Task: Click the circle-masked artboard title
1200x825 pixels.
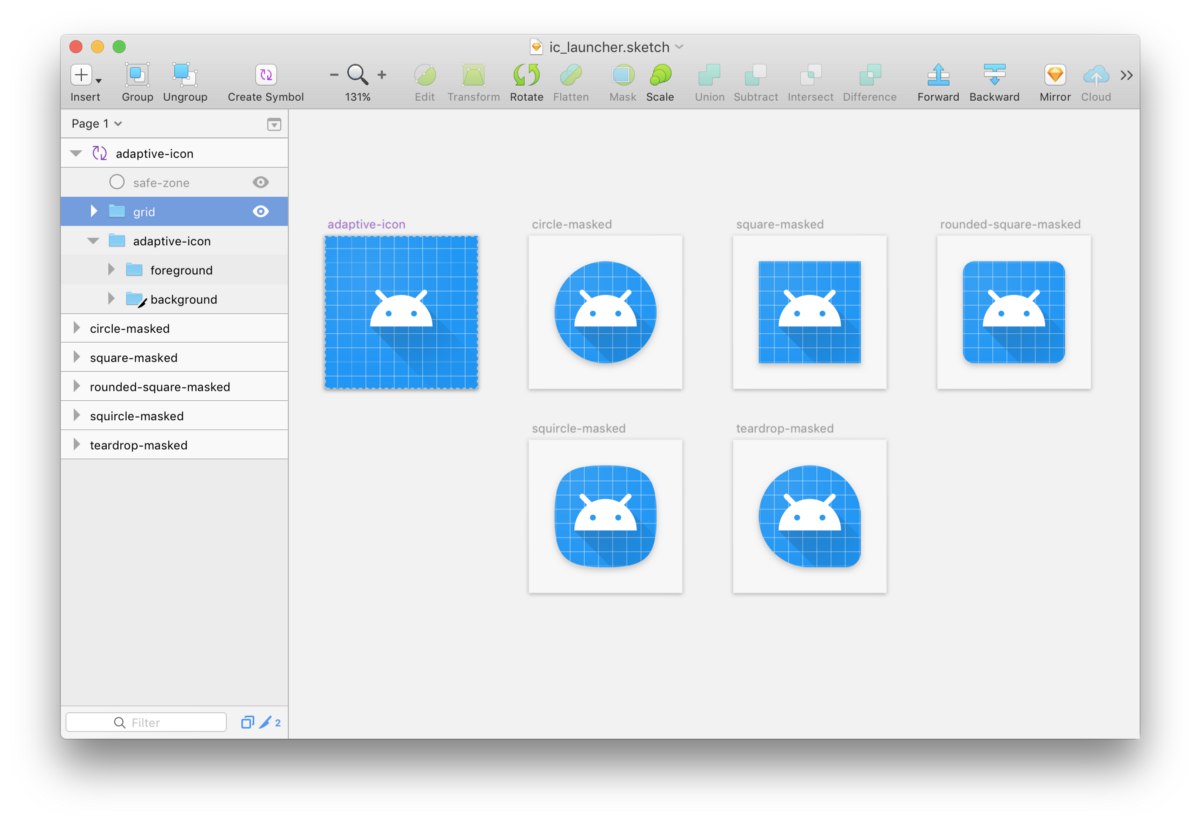Action: 572,224
